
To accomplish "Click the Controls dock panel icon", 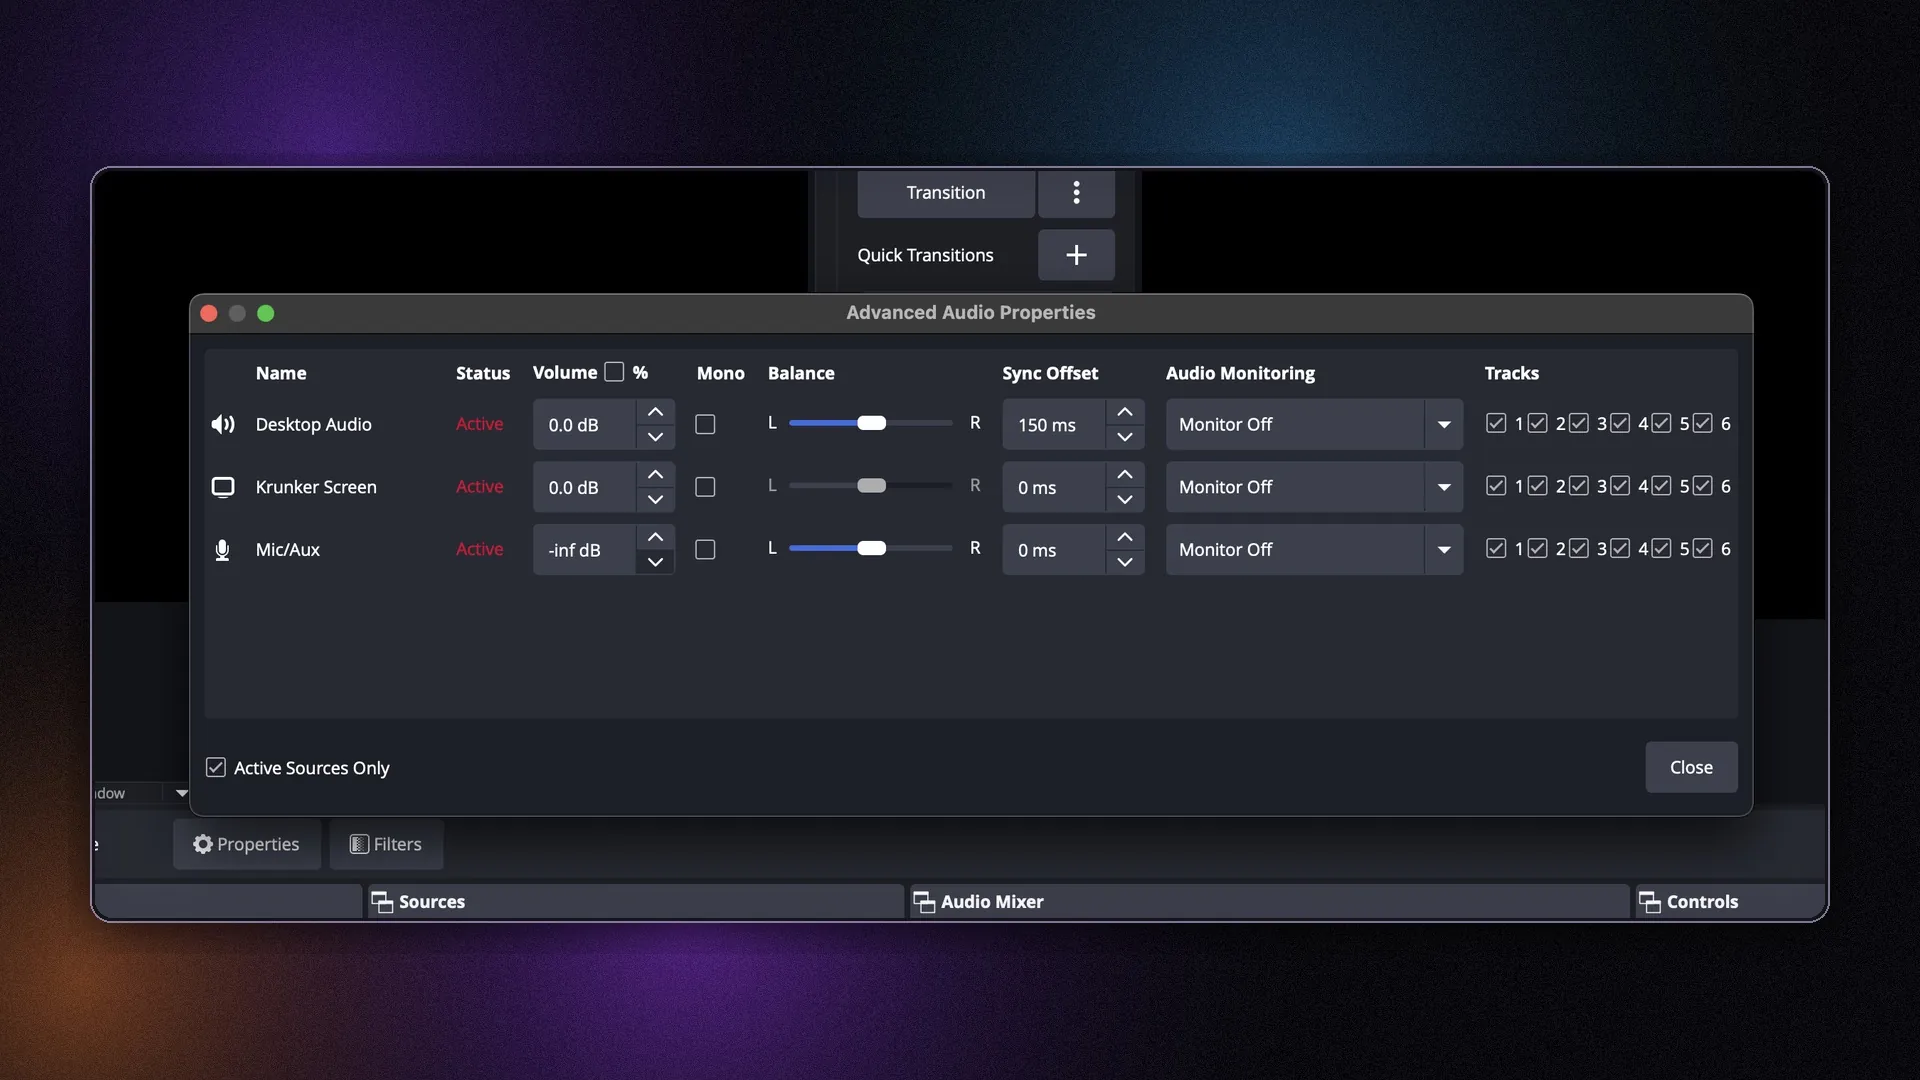I will pyautogui.click(x=1650, y=902).
